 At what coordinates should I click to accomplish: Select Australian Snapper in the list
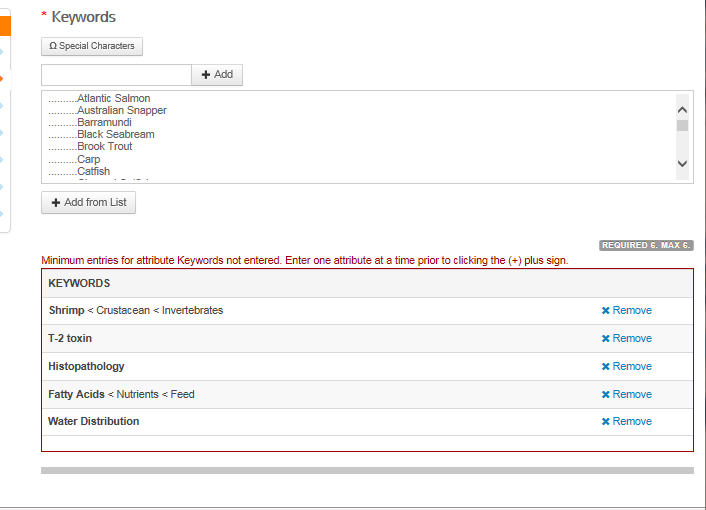pyautogui.click(x=121, y=111)
